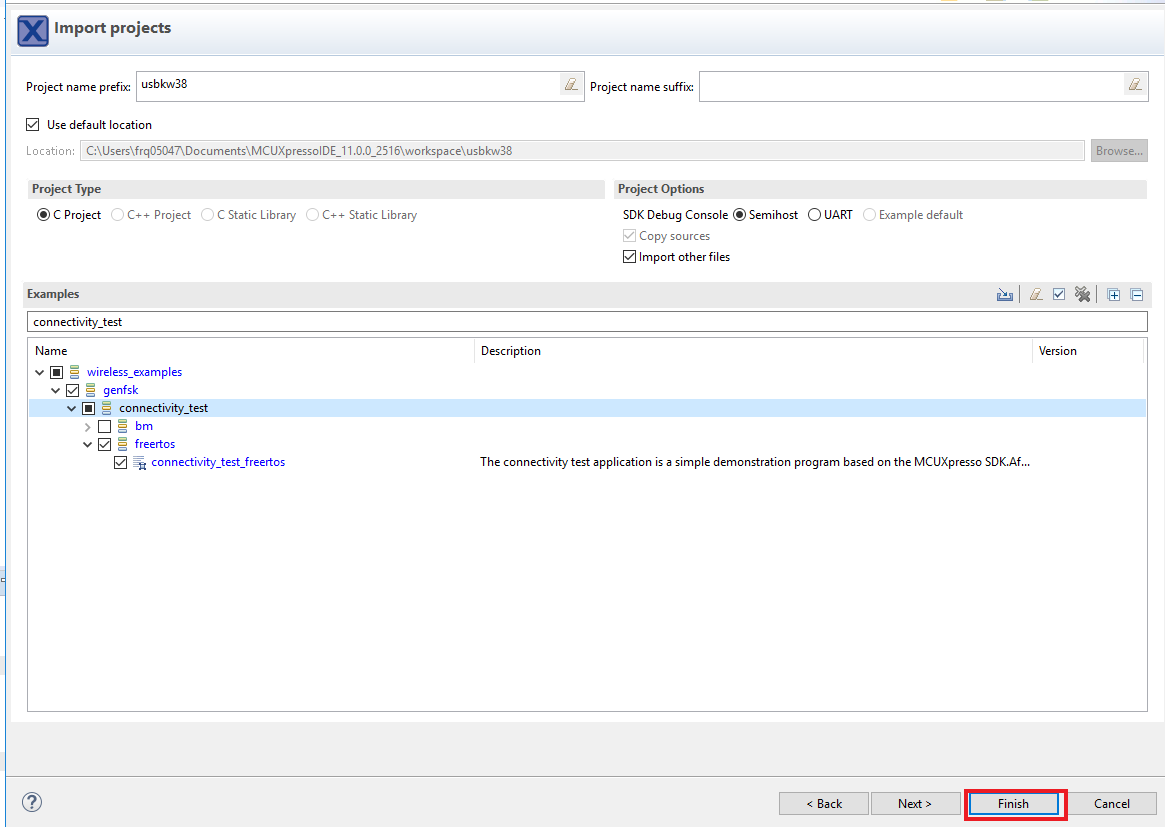Click the collapse all minus icon
Viewport: 1165px width, 827px height.
(1137, 294)
